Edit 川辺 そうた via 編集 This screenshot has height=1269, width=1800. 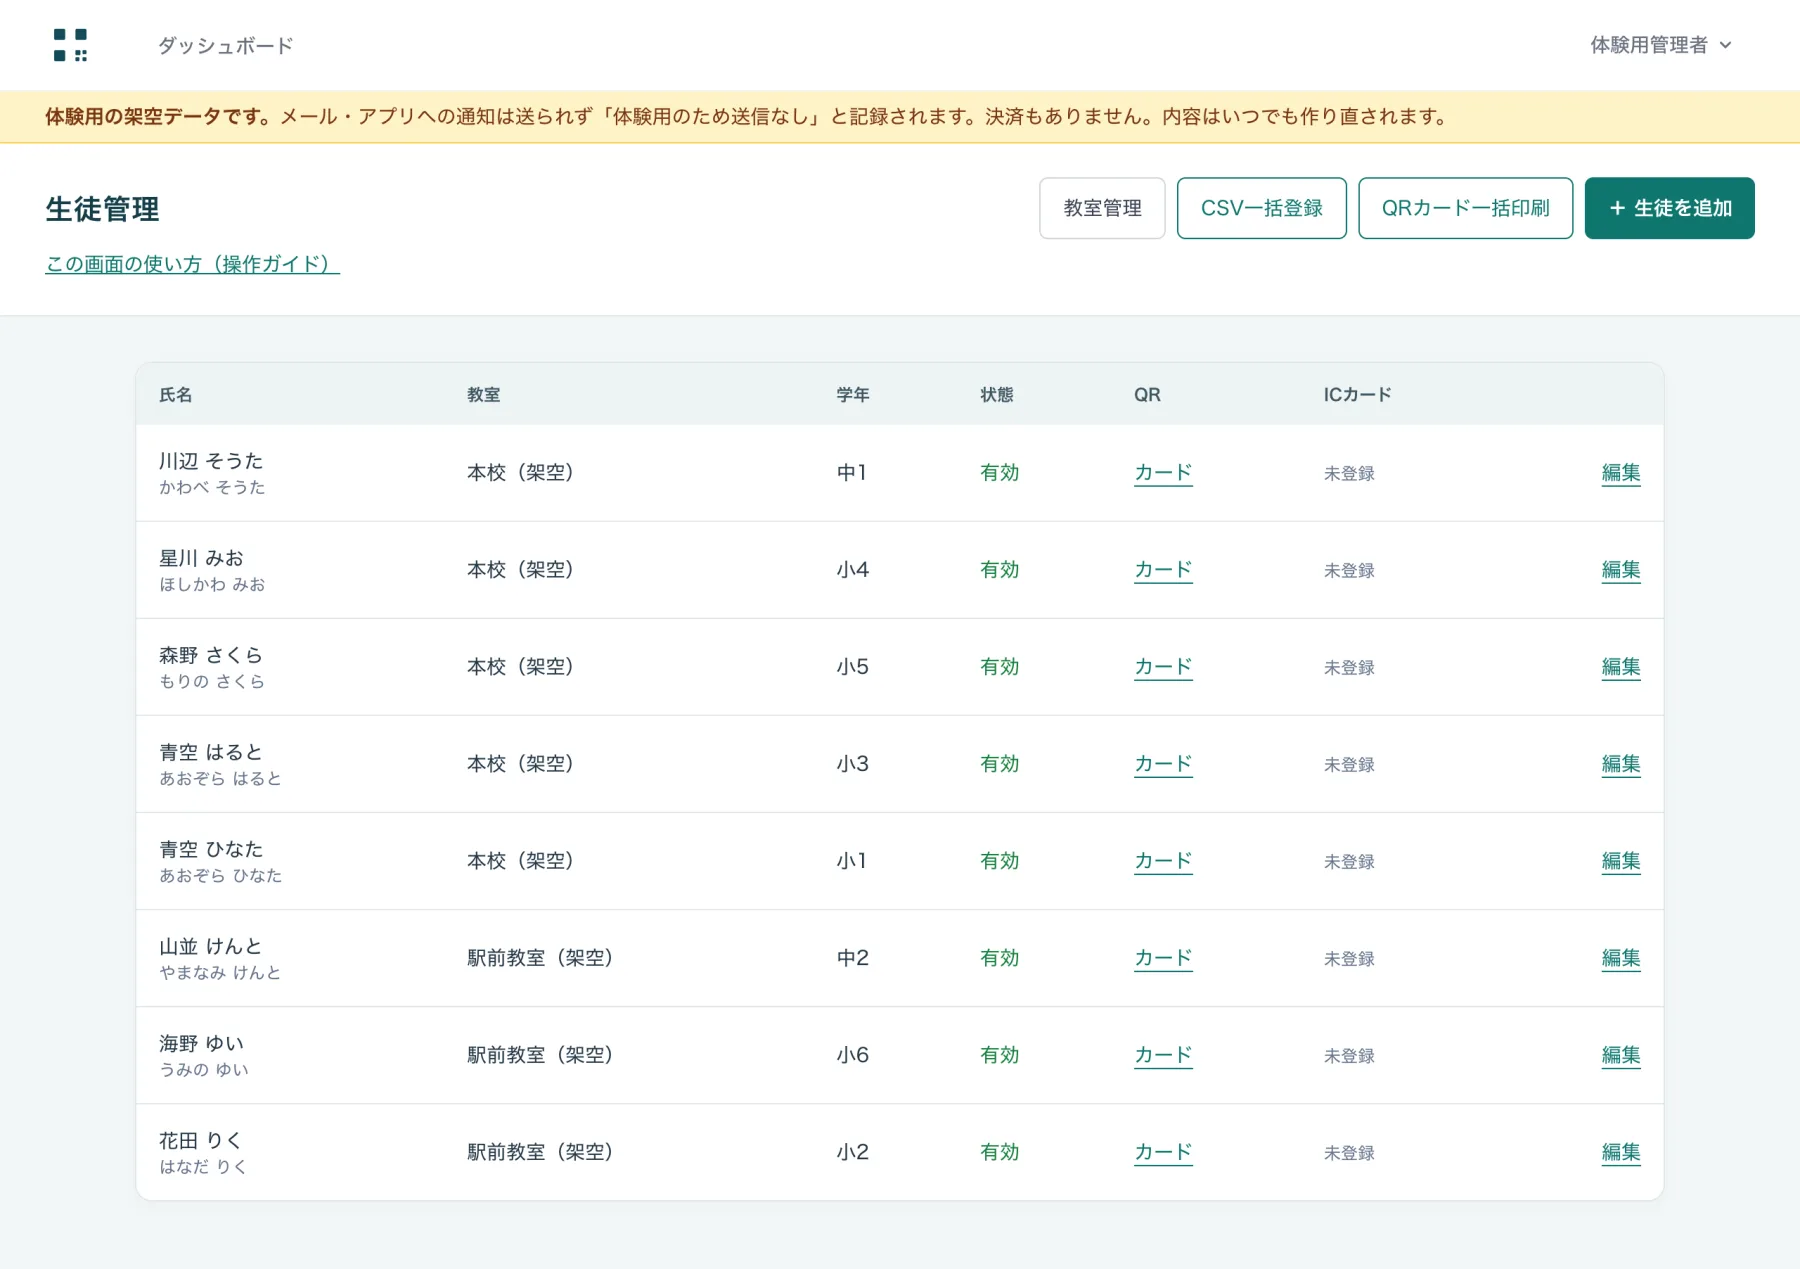(x=1621, y=472)
